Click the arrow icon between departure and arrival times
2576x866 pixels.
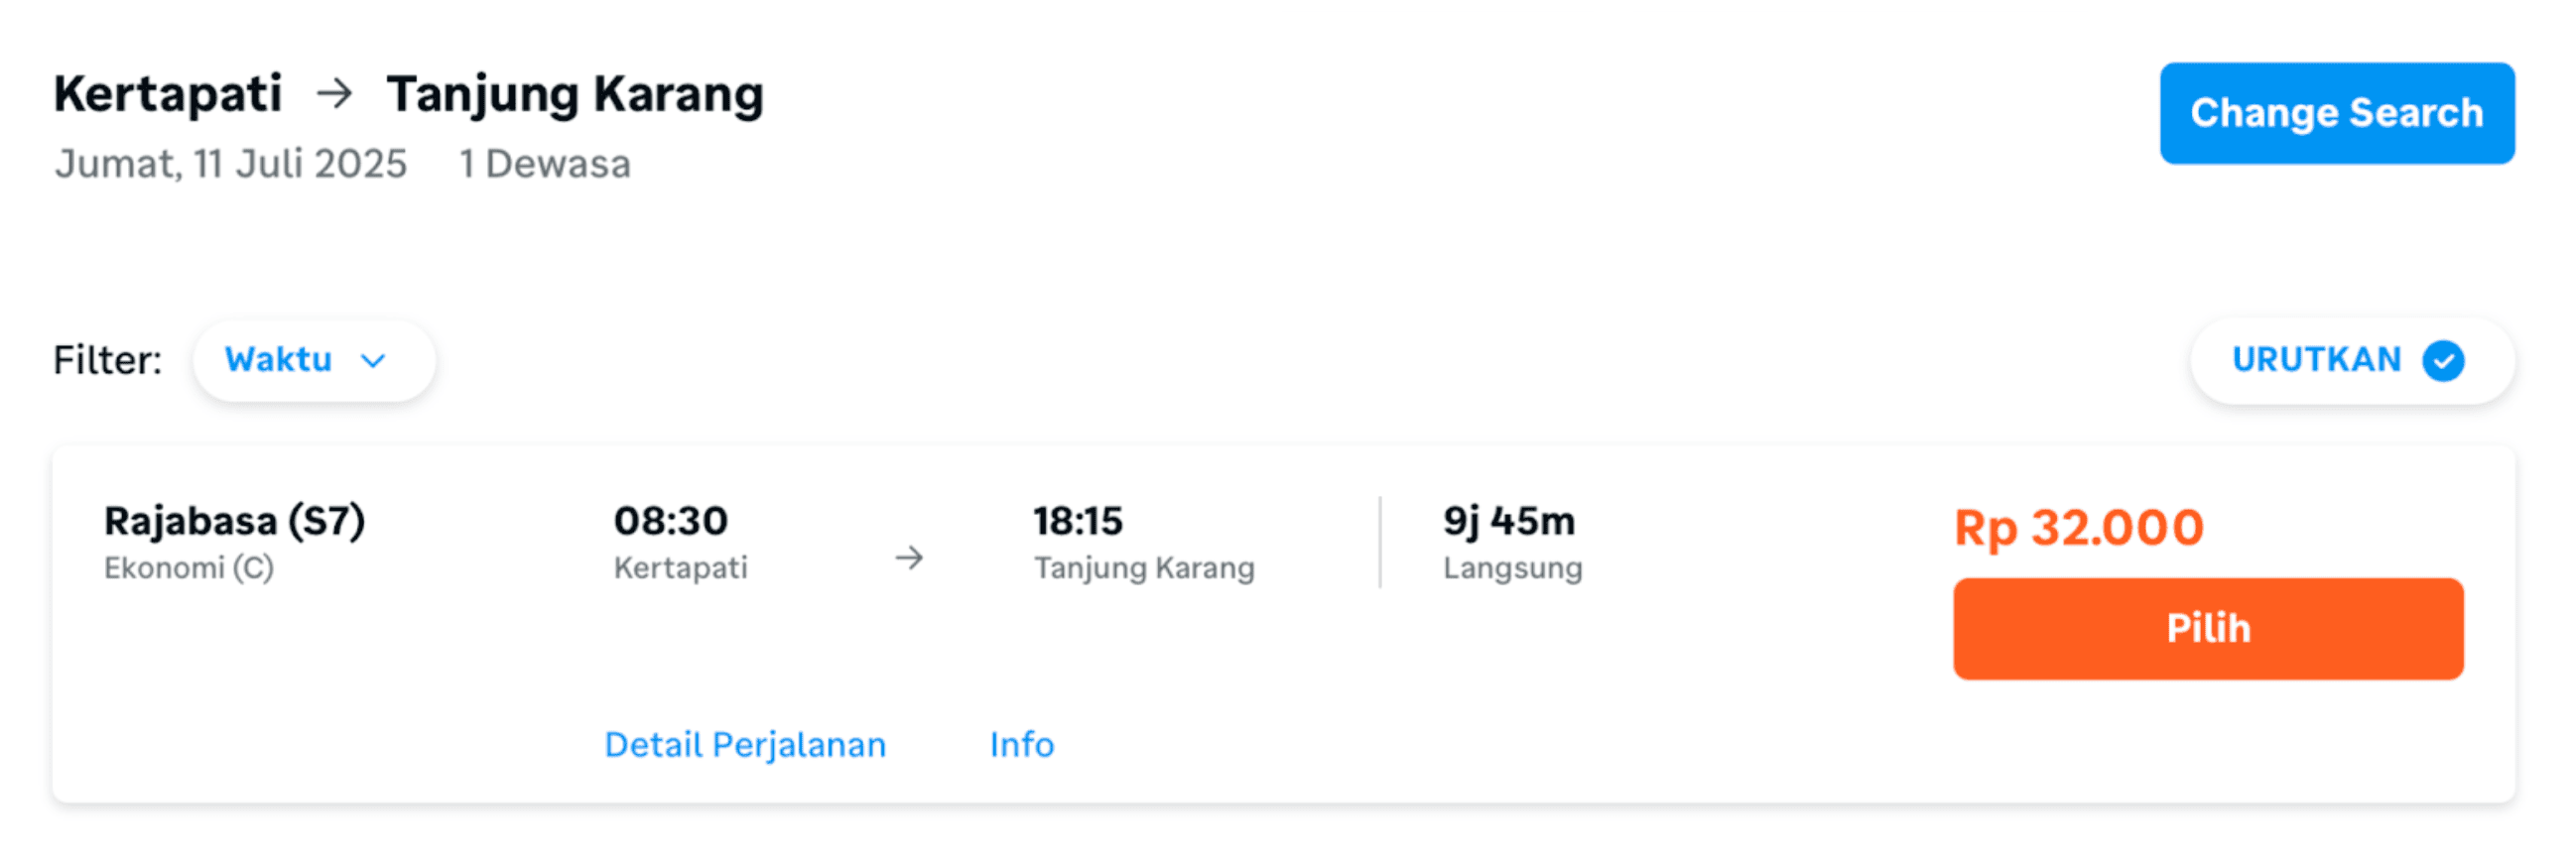coord(909,557)
